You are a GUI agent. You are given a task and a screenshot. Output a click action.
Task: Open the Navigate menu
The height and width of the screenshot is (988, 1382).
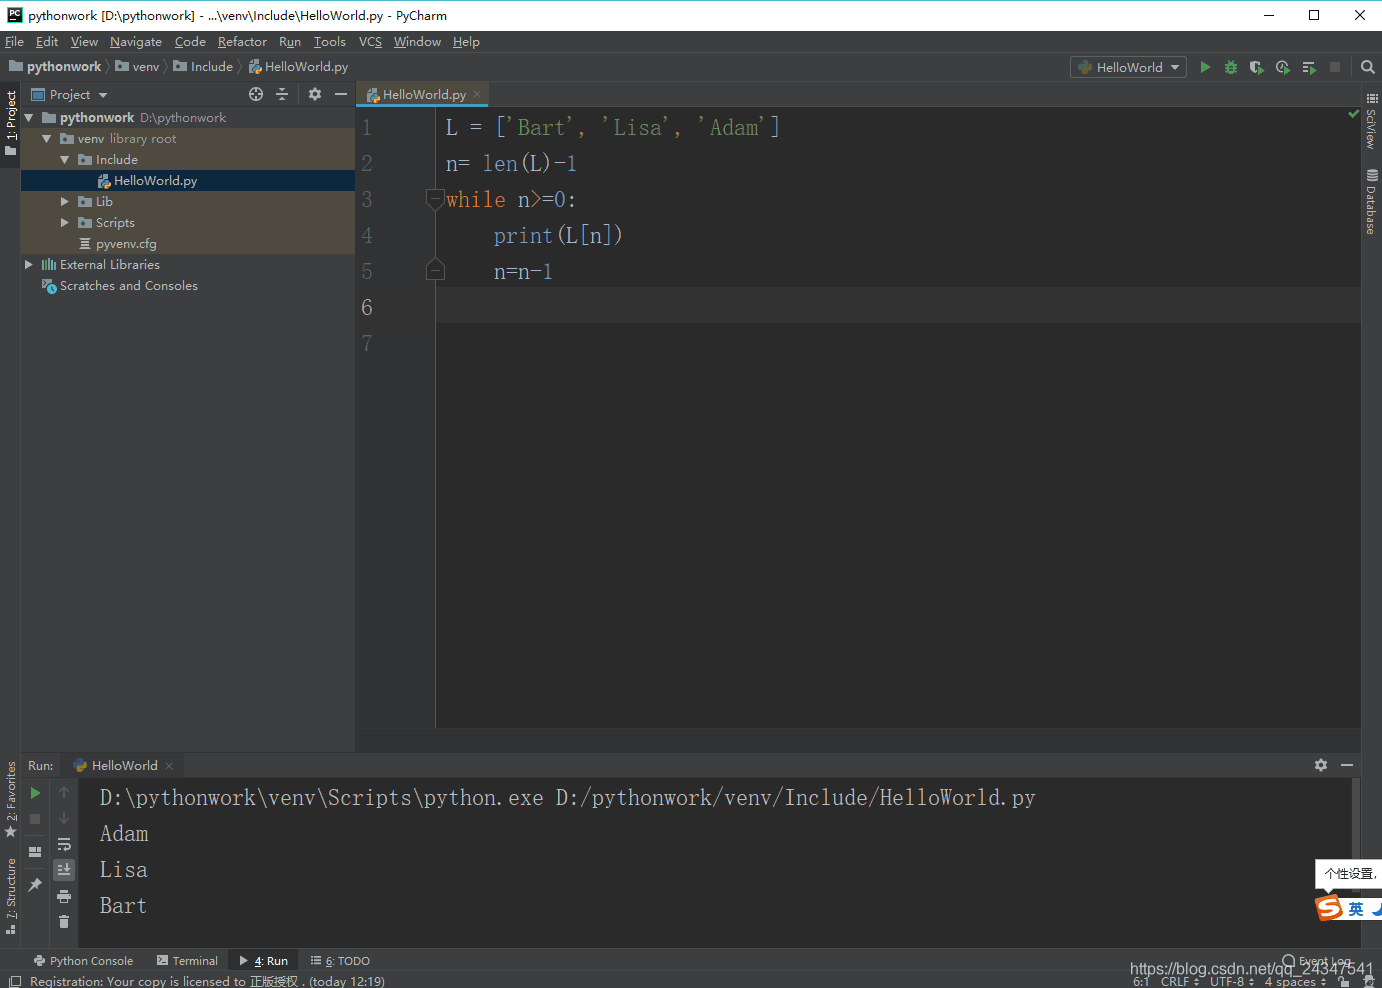click(x=136, y=42)
